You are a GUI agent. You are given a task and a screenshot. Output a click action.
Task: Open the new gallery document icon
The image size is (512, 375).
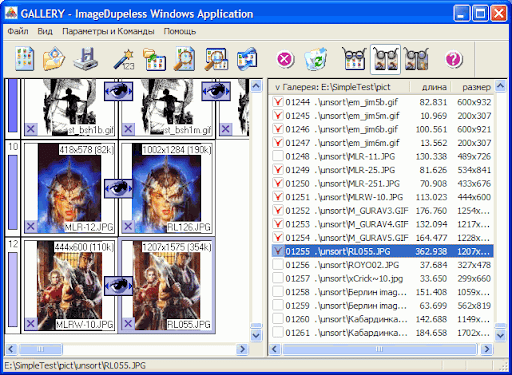25,59
